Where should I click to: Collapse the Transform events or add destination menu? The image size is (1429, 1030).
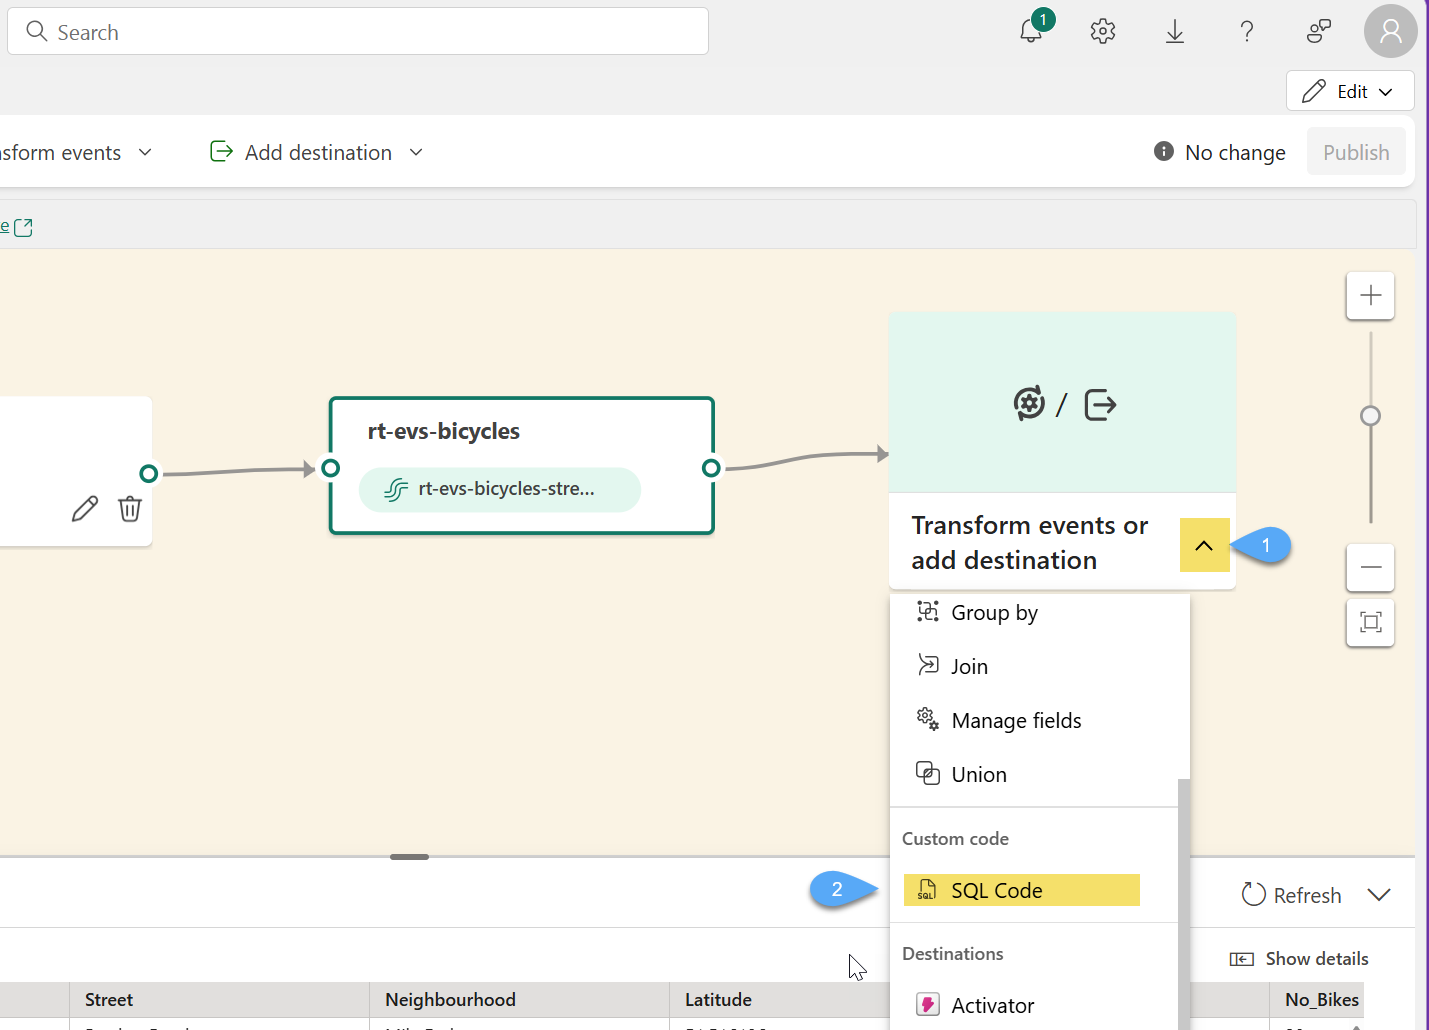coord(1204,545)
